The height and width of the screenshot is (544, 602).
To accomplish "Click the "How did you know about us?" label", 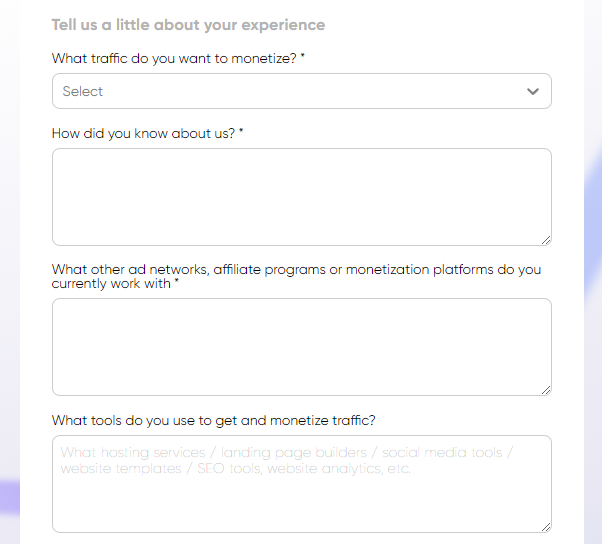I will (x=143, y=133).
